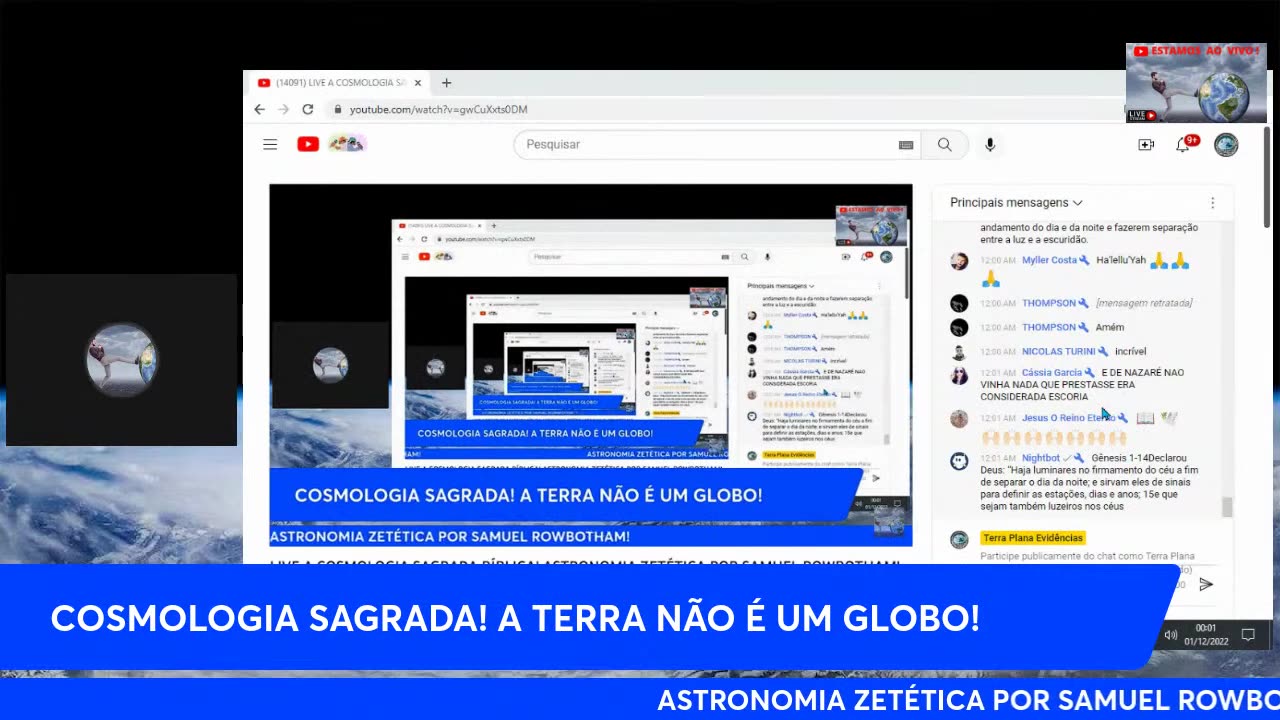Click the '[mensagem retratada]' chat text
This screenshot has height=720, width=1280.
(1144, 303)
